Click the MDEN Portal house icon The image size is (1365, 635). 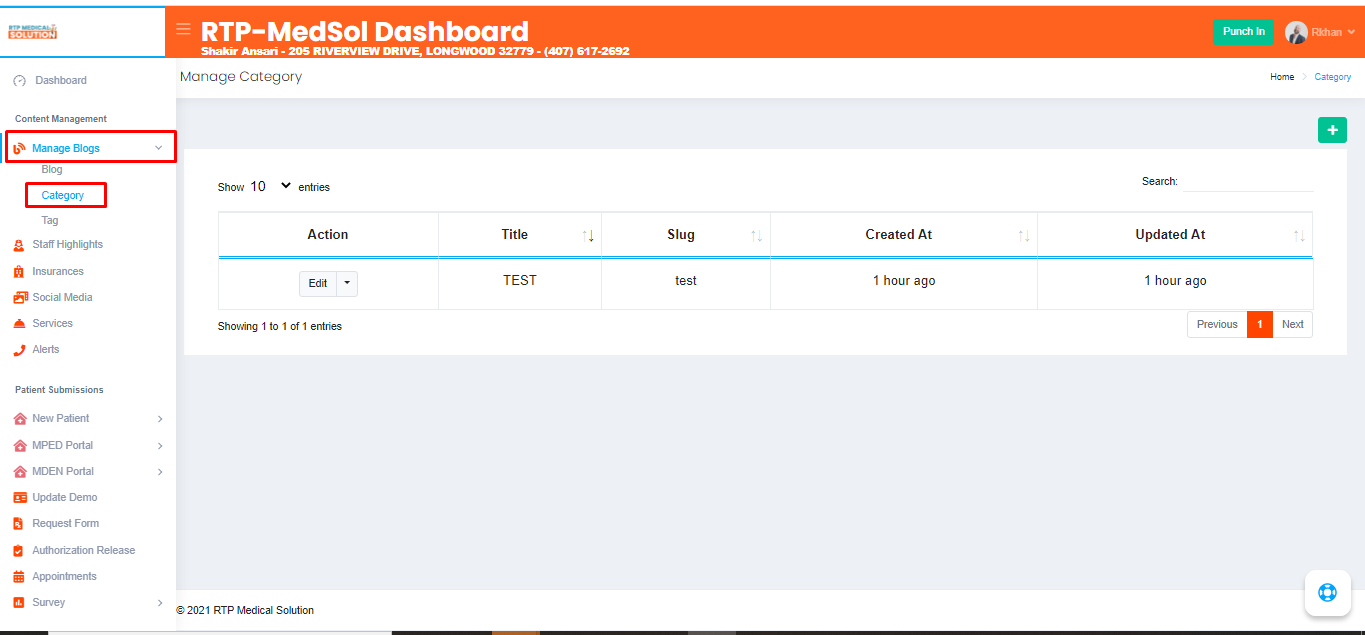[20, 472]
